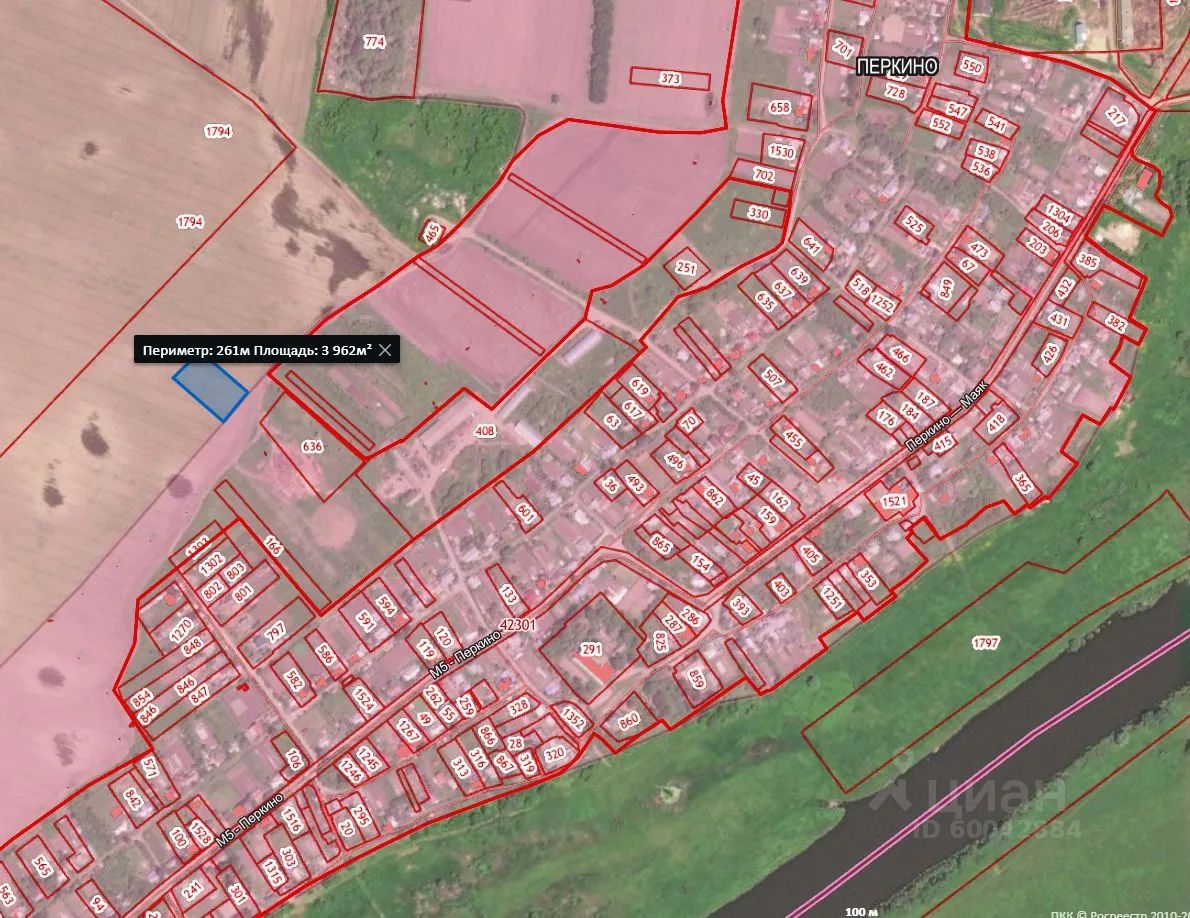The image size is (1190, 918).
Task: Select parcel labeled 217
Action: click(x=1116, y=116)
